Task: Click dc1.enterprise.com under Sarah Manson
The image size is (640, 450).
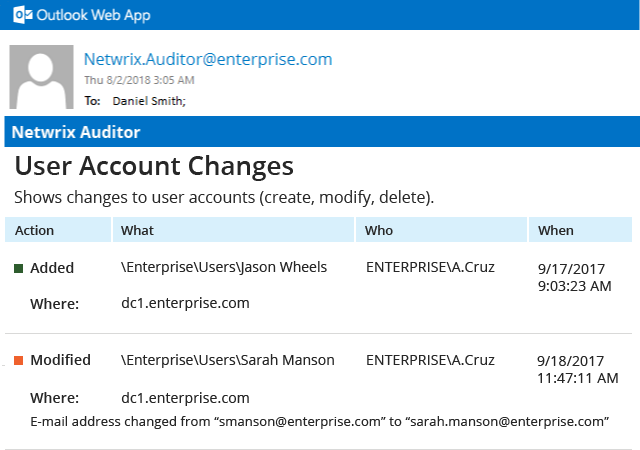Action: point(185,398)
